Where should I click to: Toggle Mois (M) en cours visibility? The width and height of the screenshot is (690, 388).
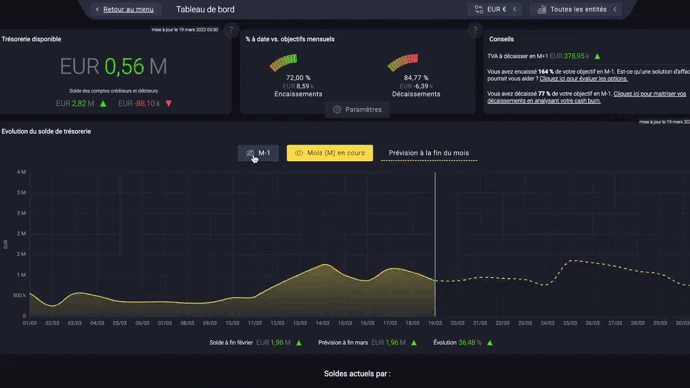coord(330,153)
